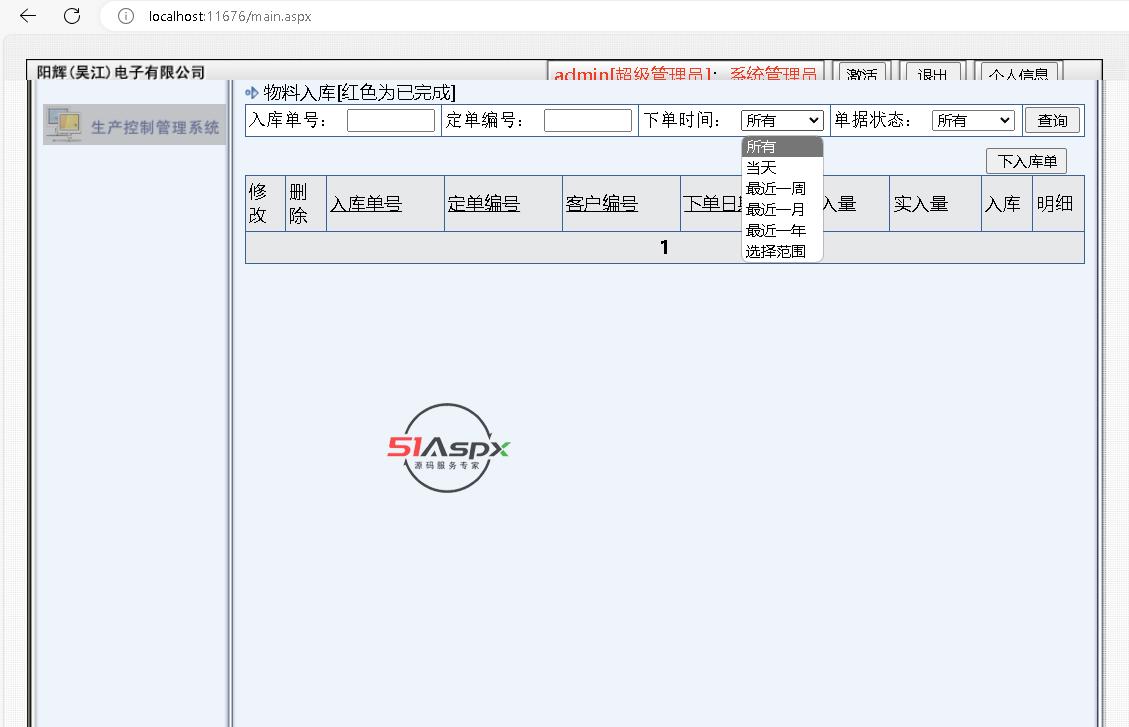Click 阳辉(吴江)电子有限公司 title text
The height and width of the screenshot is (727, 1129).
click(x=121, y=72)
